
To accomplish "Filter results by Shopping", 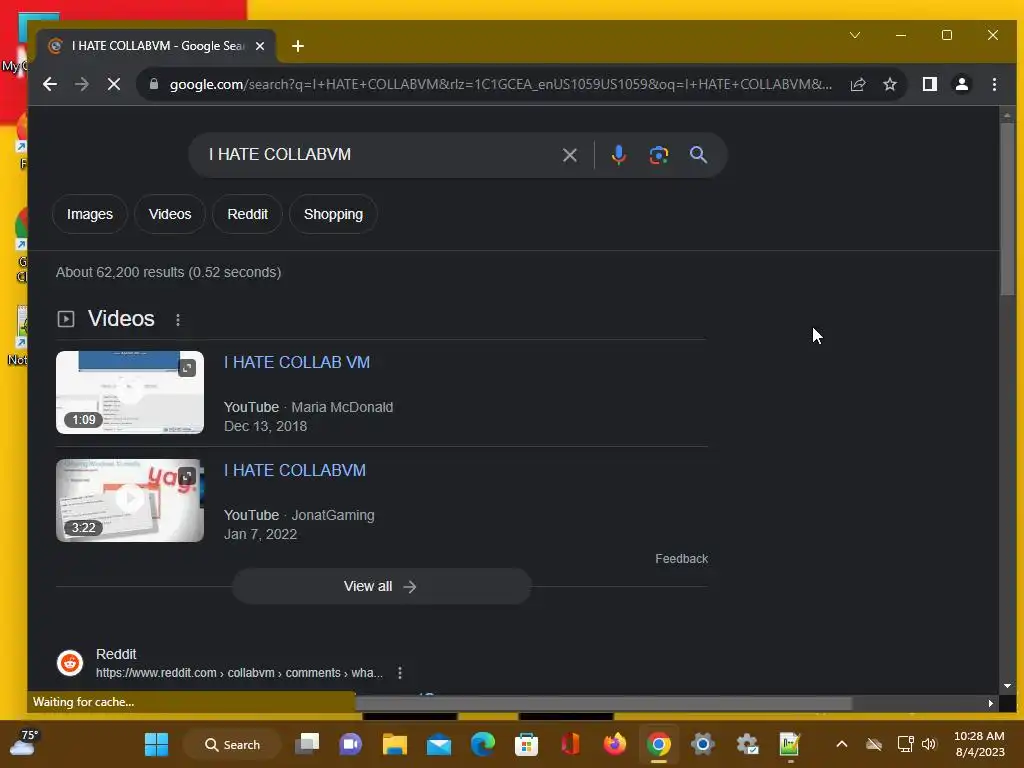I will pyautogui.click(x=333, y=214).
